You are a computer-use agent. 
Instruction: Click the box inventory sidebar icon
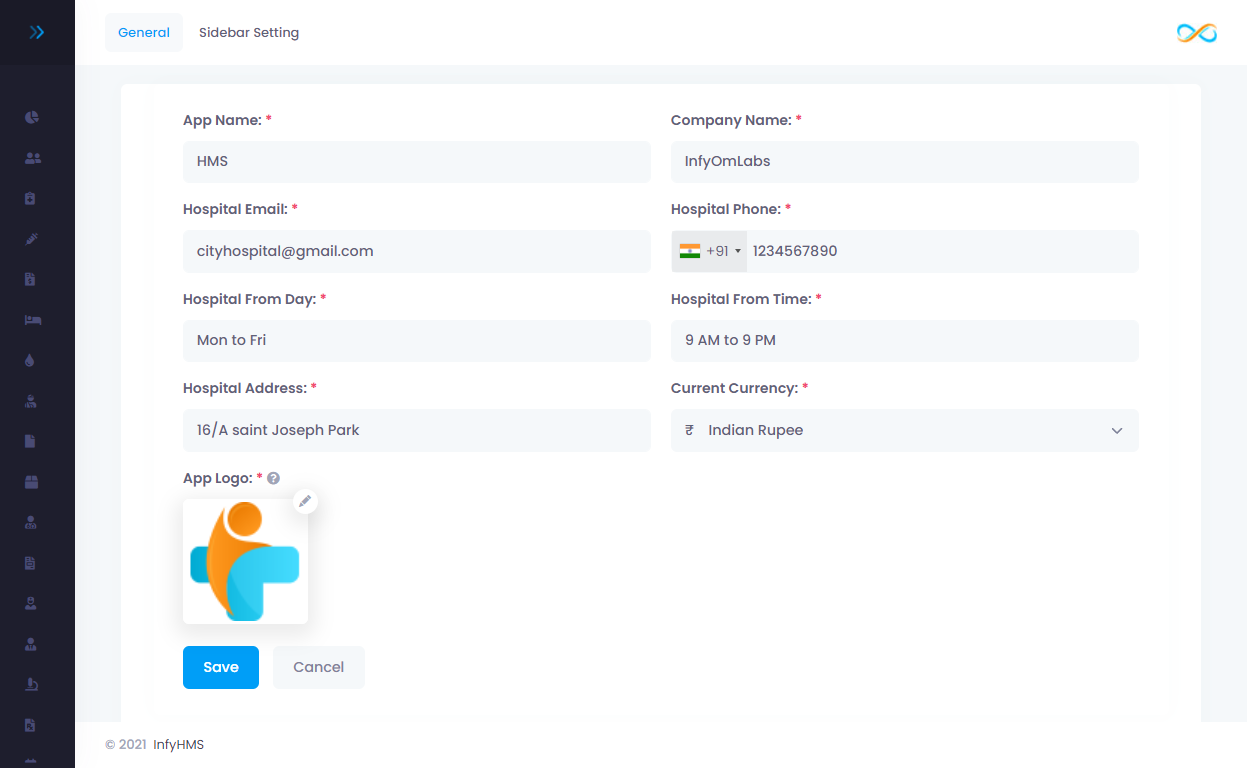pyautogui.click(x=32, y=482)
